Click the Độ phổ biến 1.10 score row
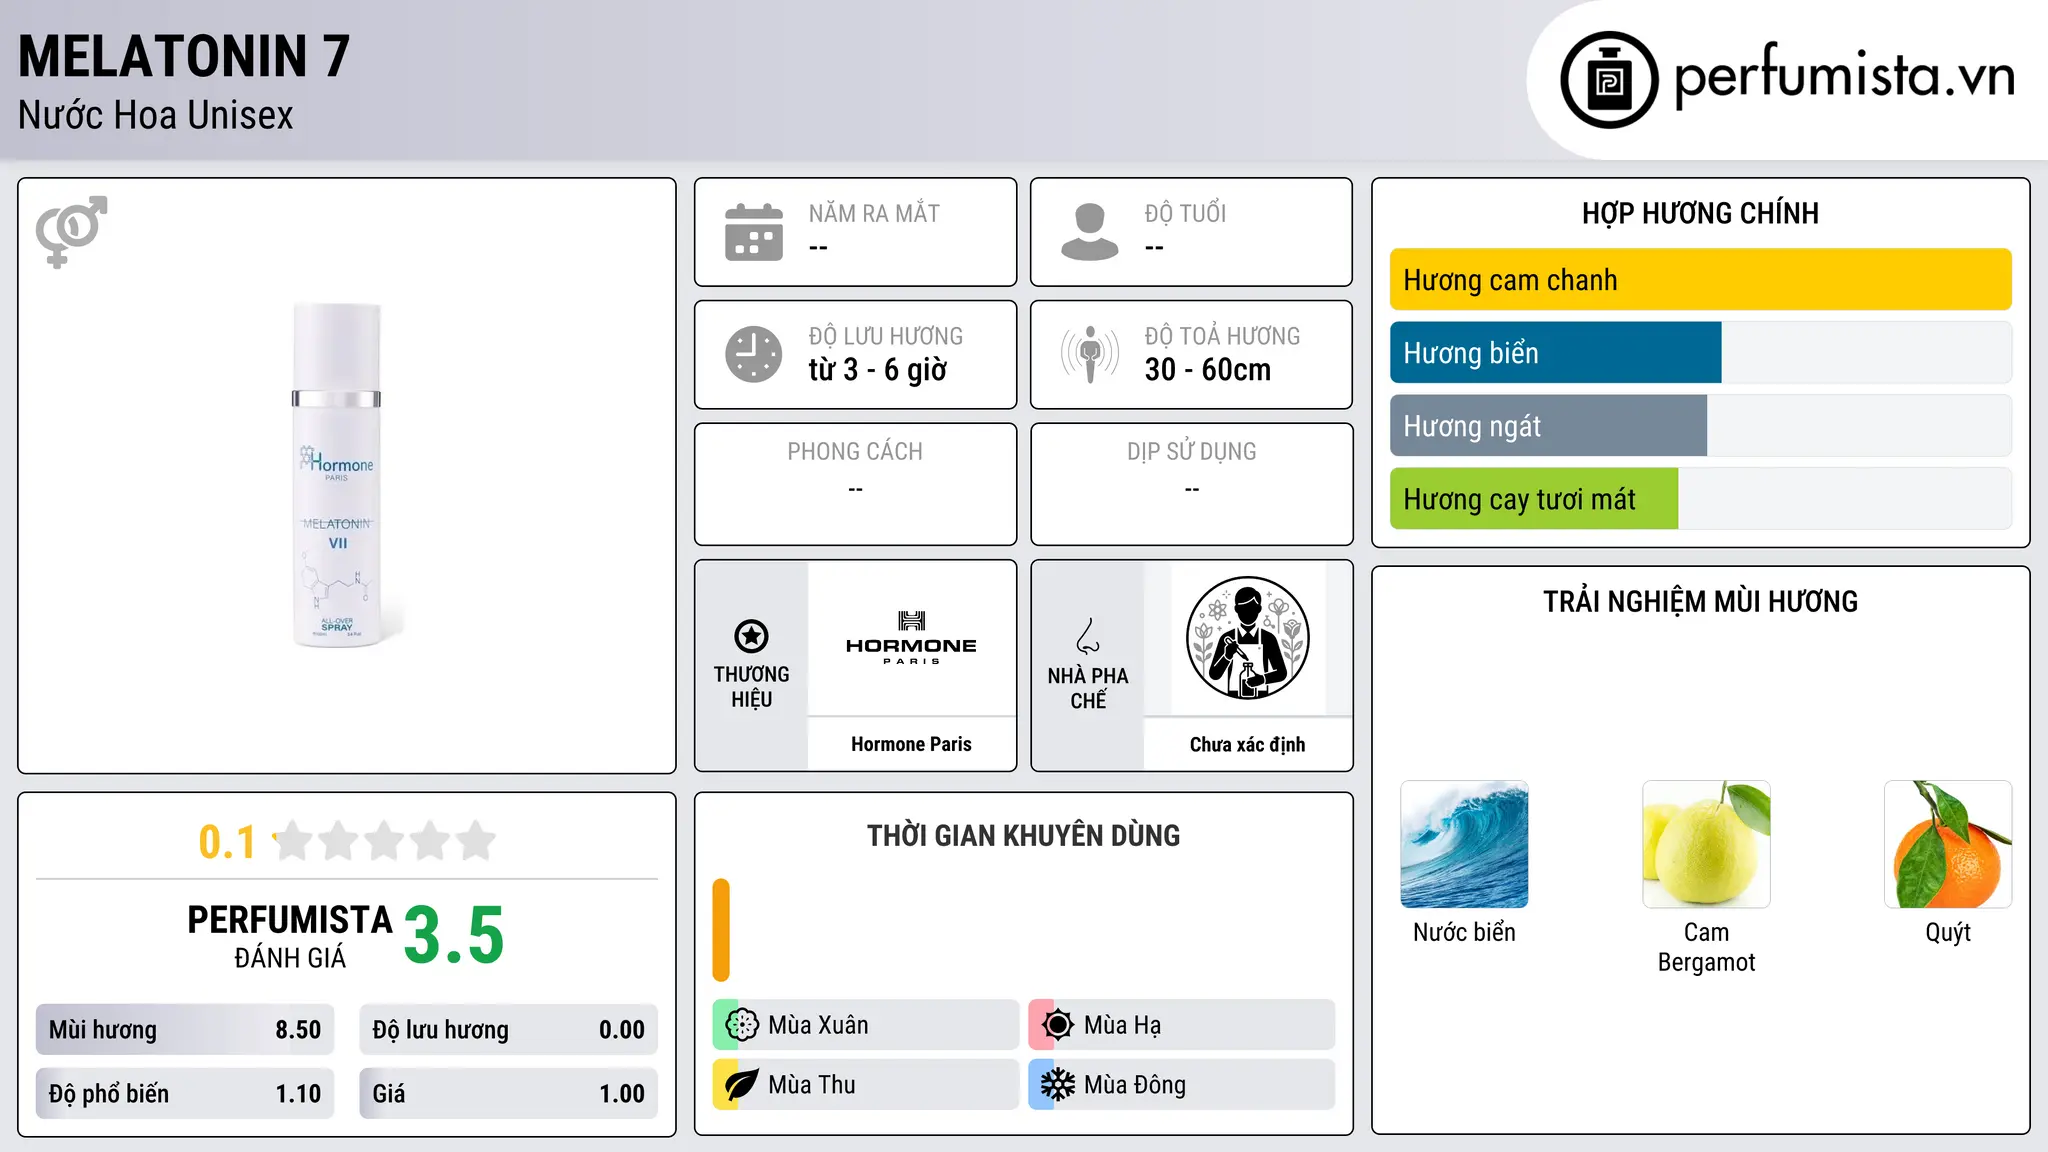Screen dimensions: 2048x1152 point(185,1094)
